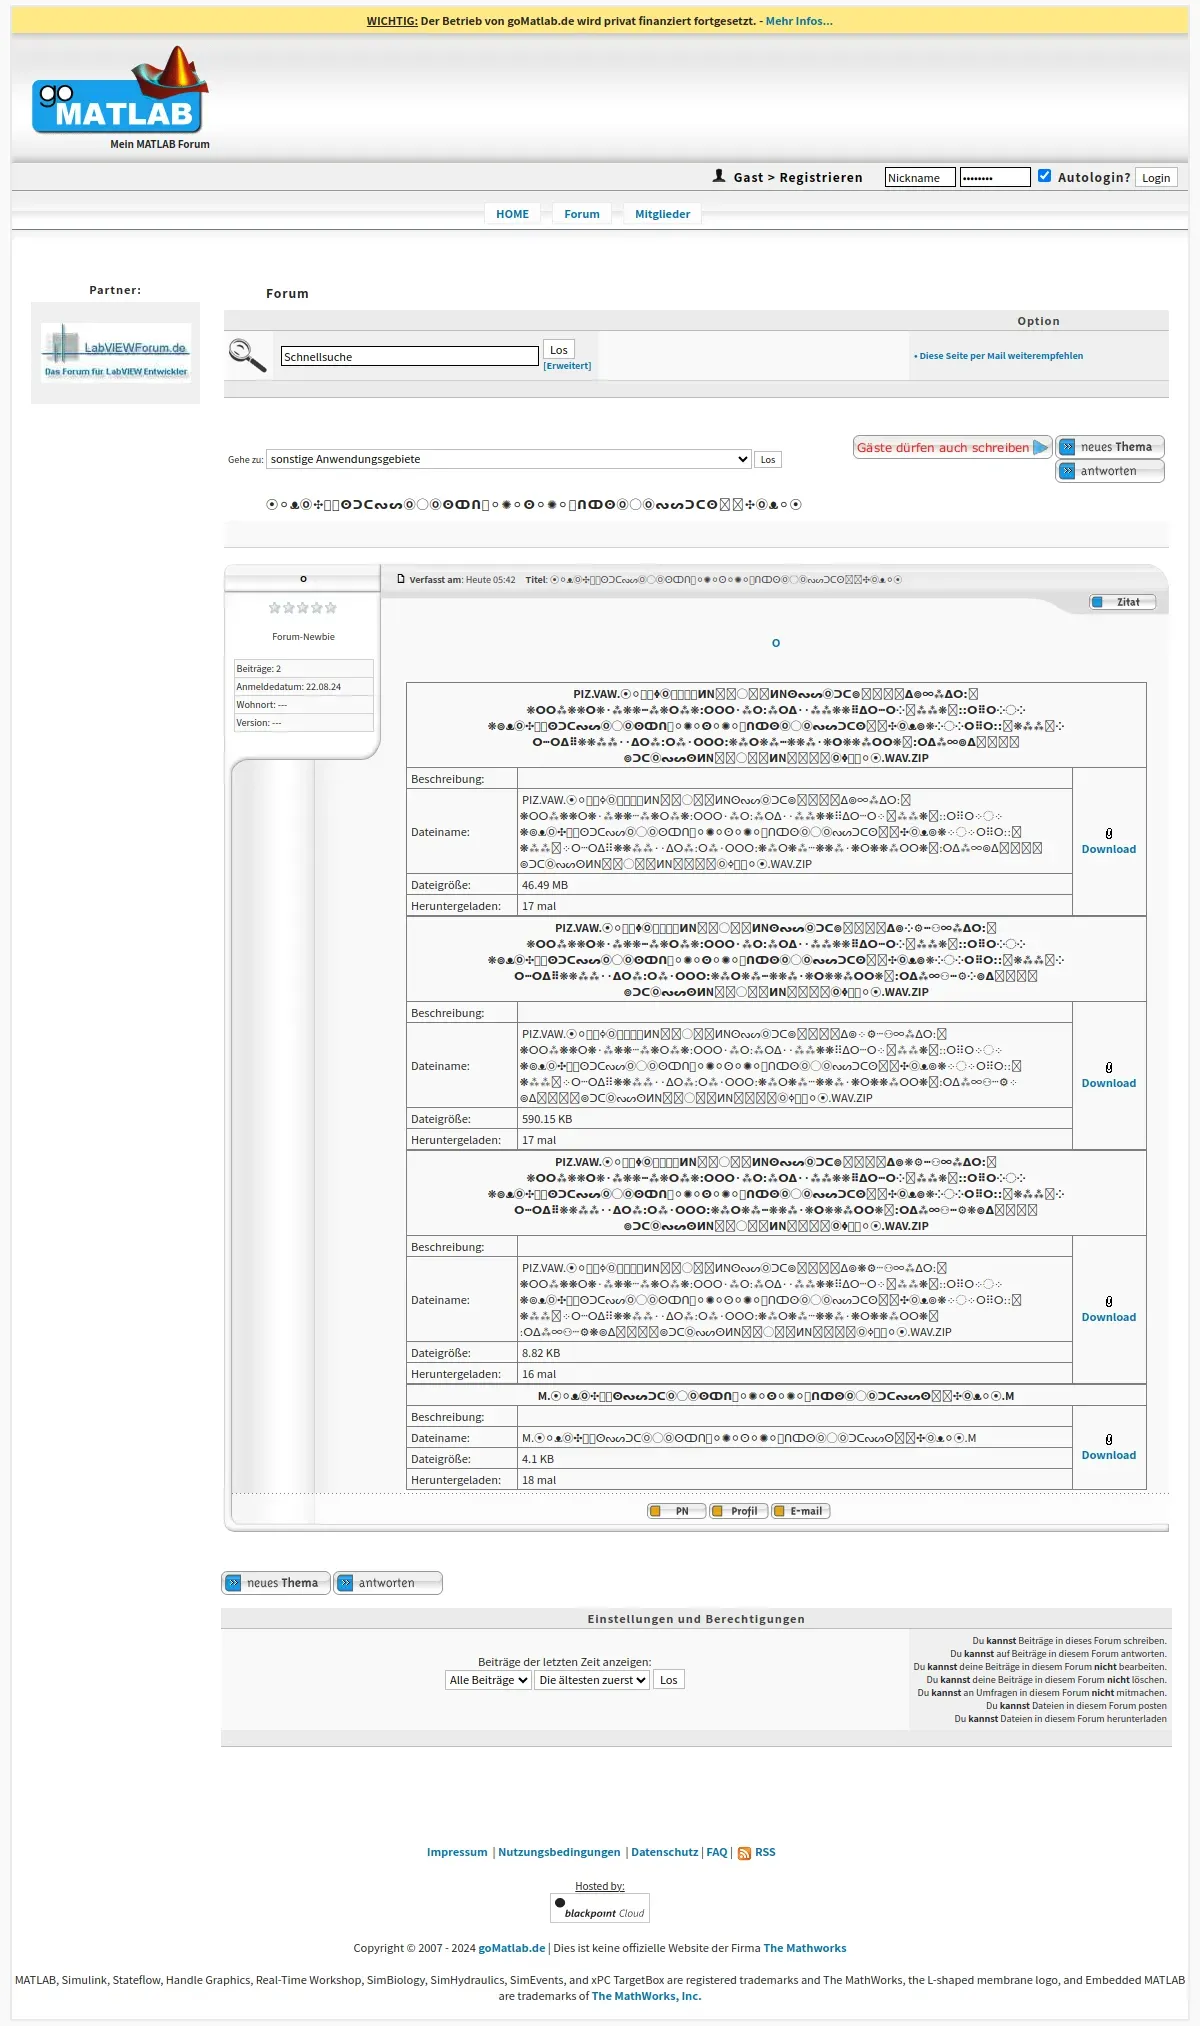Click bottom neues Thema button
The height and width of the screenshot is (2026, 1200).
[276, 1583]
